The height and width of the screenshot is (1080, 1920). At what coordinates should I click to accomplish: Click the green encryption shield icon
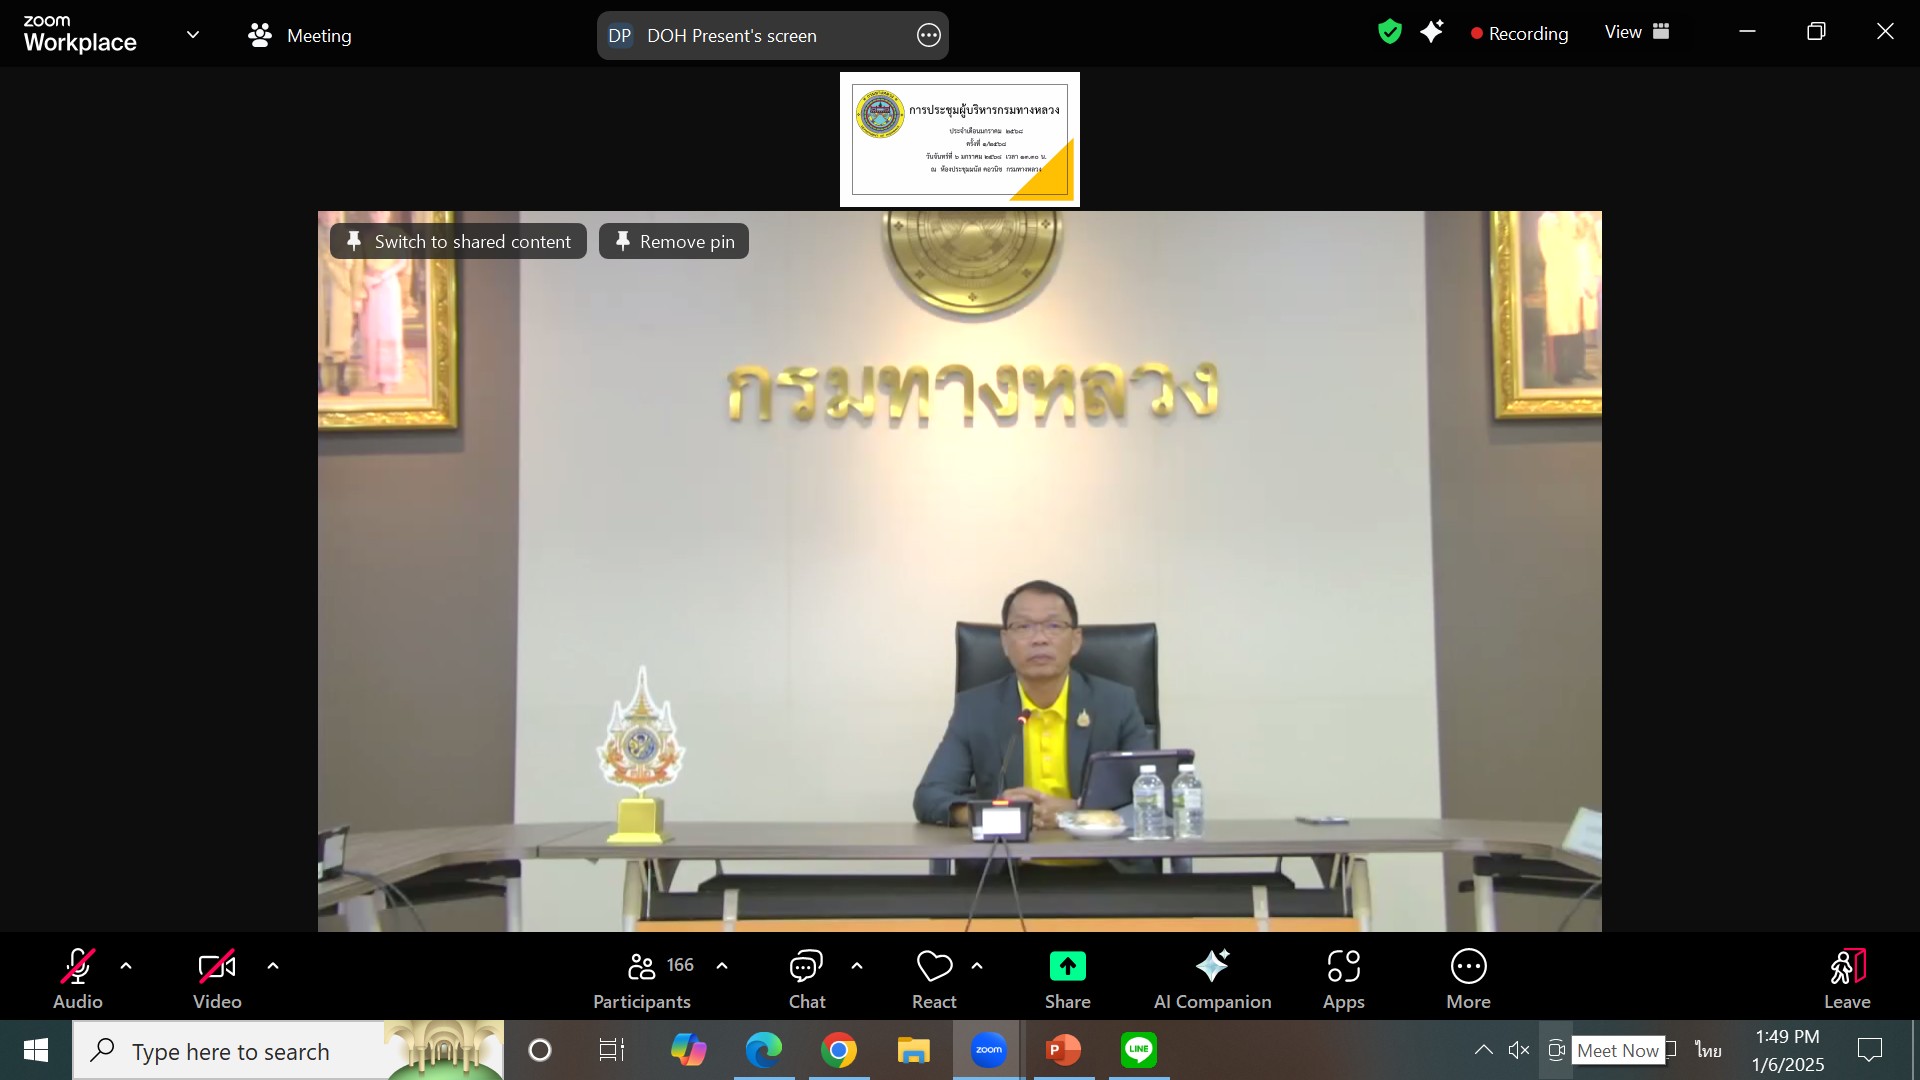coord(1389,32)
